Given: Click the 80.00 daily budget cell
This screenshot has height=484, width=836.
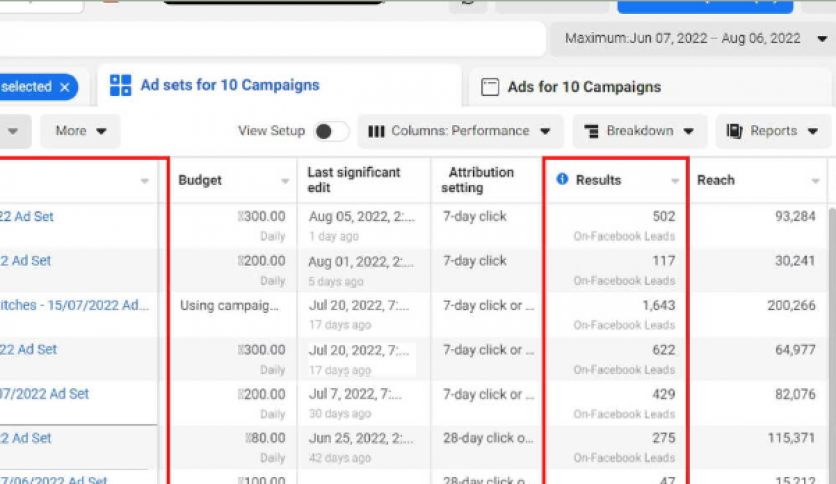Looking at the screenshot, I should (x=266, y=438).
